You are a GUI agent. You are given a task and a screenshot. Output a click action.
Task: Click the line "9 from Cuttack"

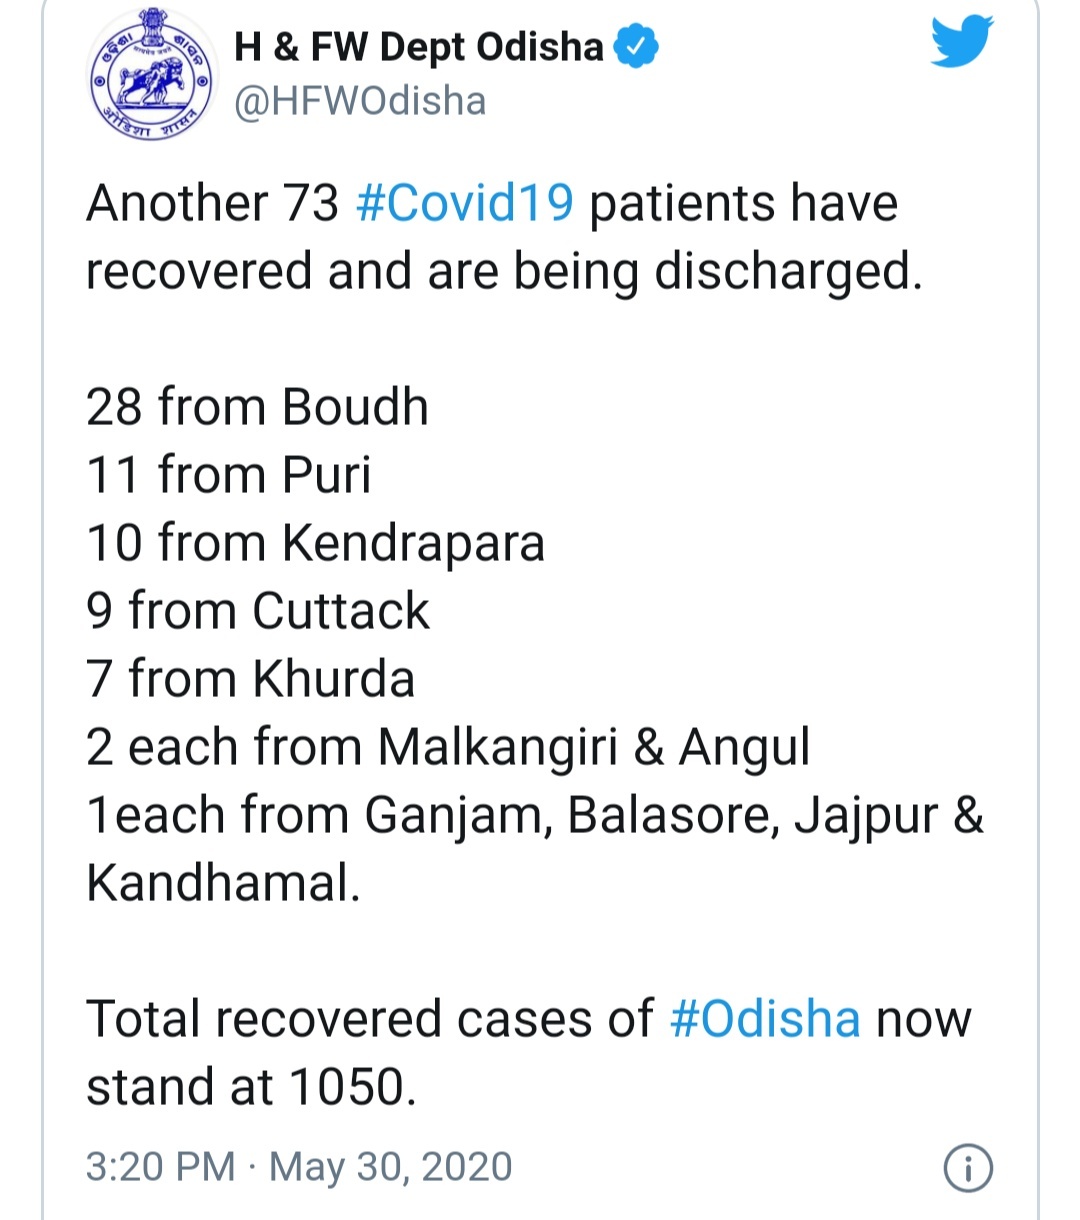click(x=257, y=611)
